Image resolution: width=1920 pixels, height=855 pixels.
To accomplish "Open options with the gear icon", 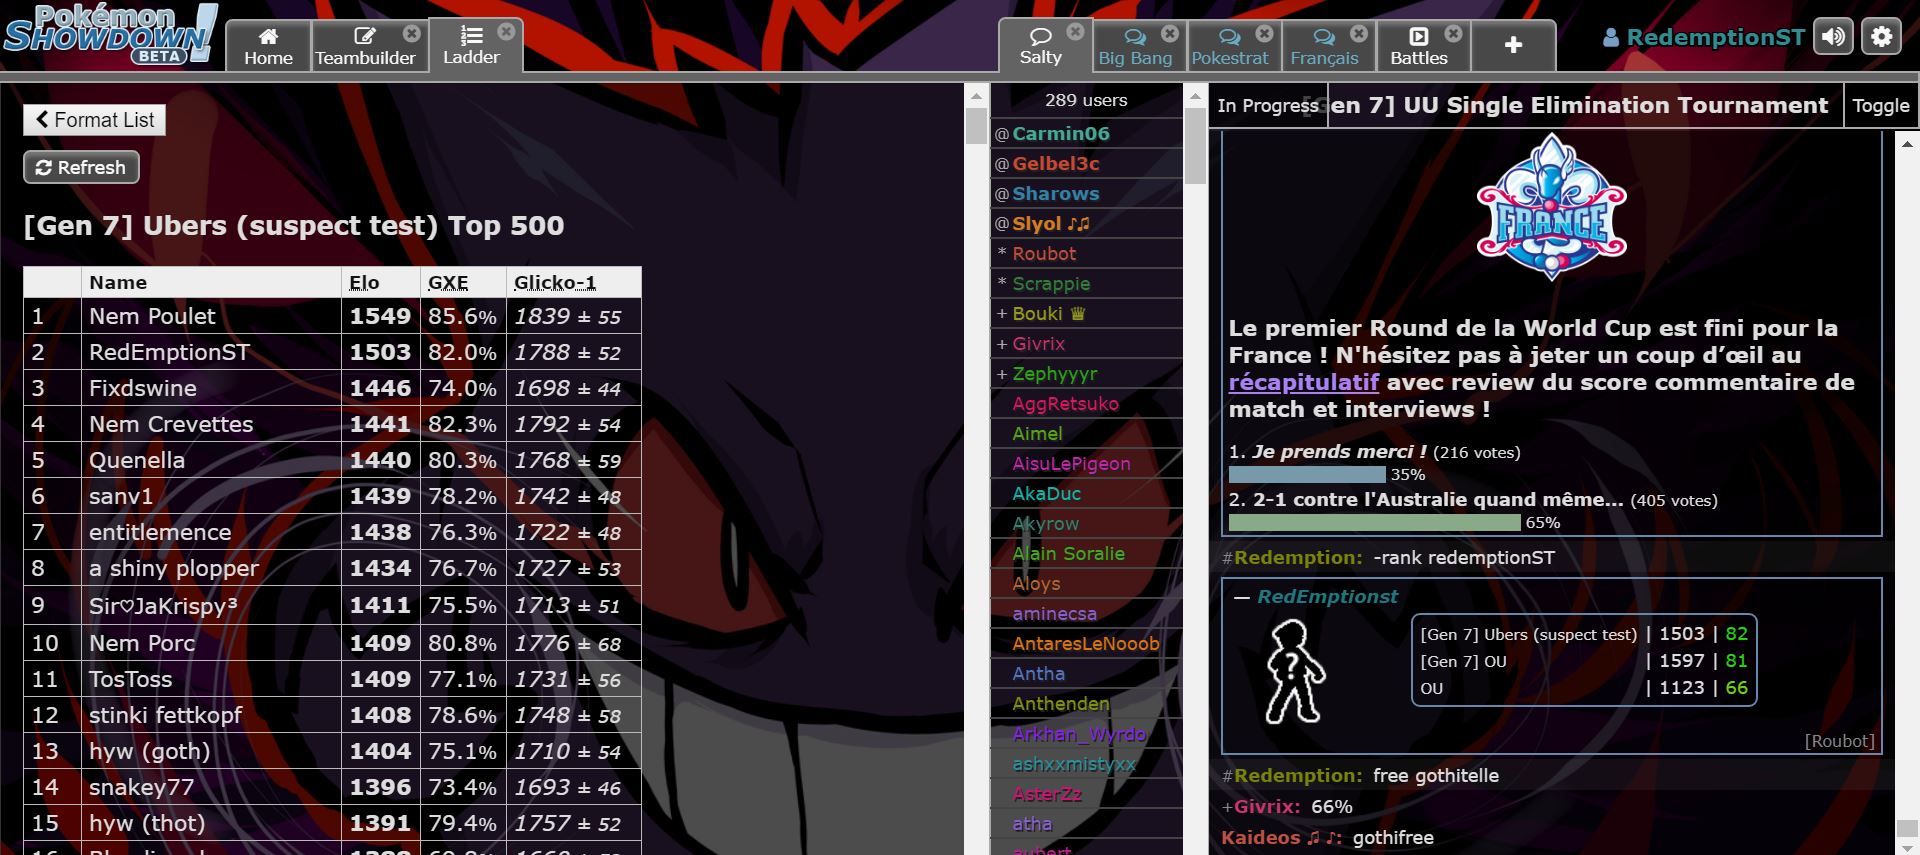I will click(x=1881, y=37).
